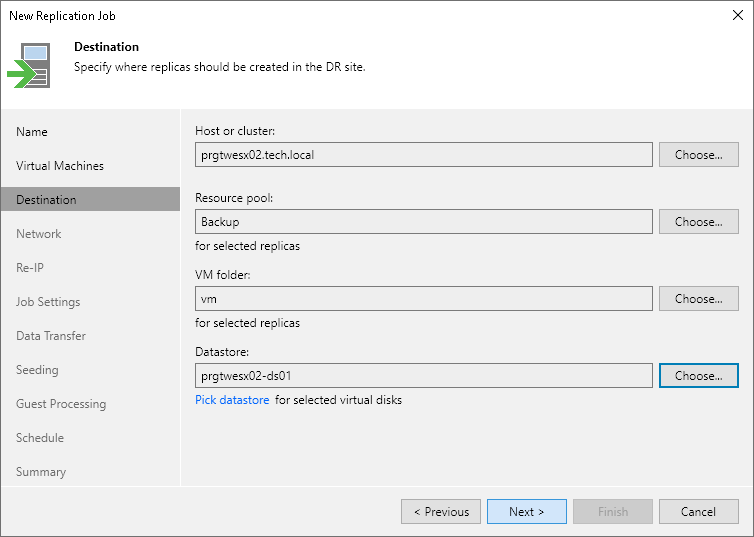The height and width of the screenshot is (537, 754).
Task: Choose a datastore
Action: coord(699,375)
